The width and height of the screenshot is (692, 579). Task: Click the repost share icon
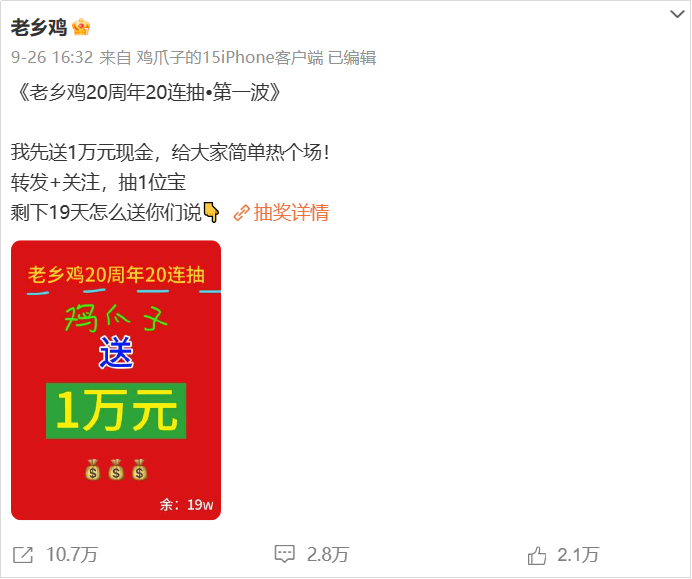23,555
